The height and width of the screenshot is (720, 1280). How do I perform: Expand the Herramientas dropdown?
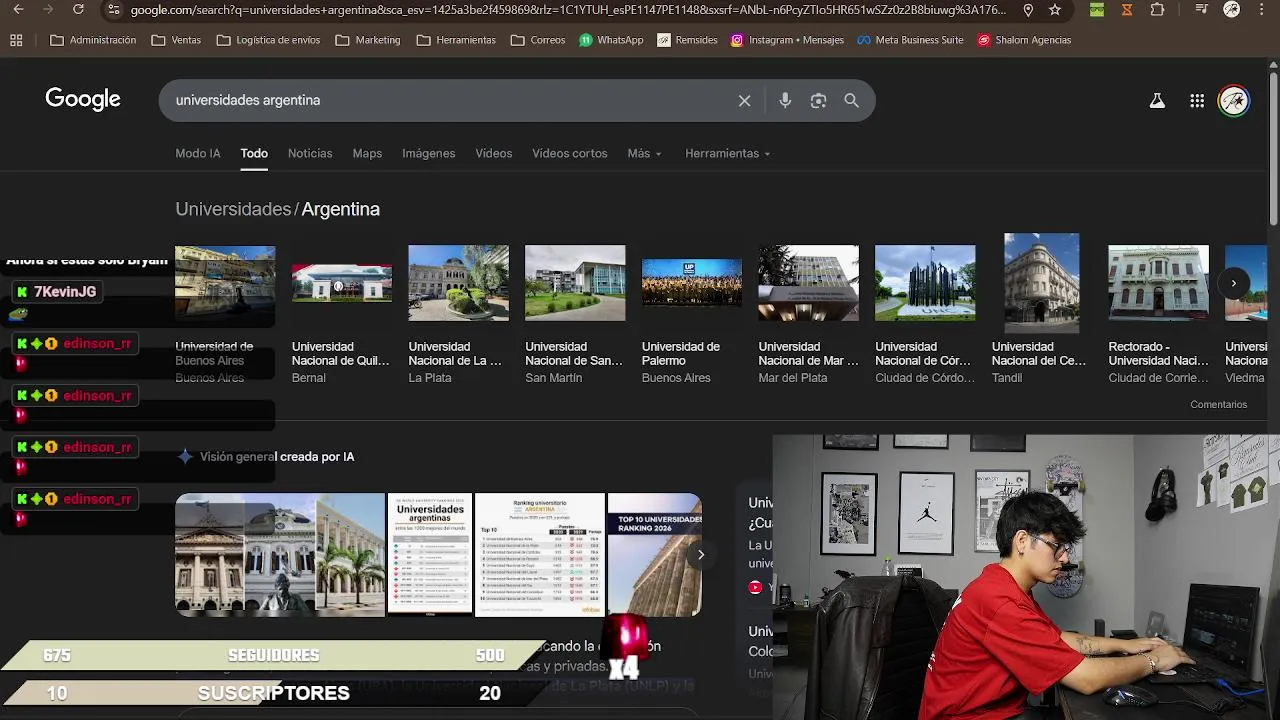[x=727, y=153]
